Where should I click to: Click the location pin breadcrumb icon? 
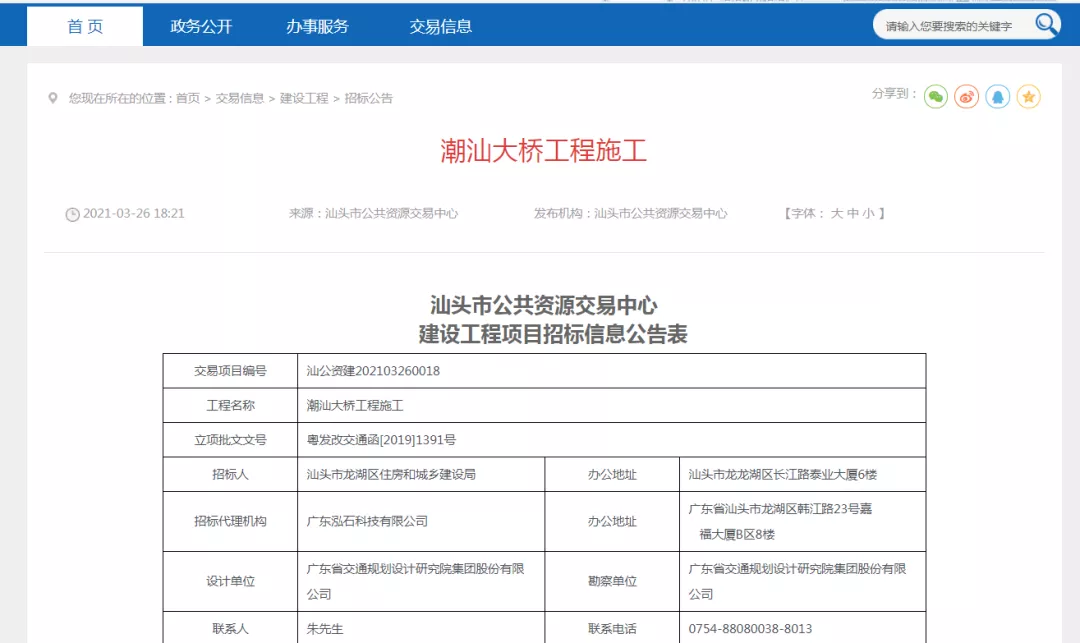[54, 98]
